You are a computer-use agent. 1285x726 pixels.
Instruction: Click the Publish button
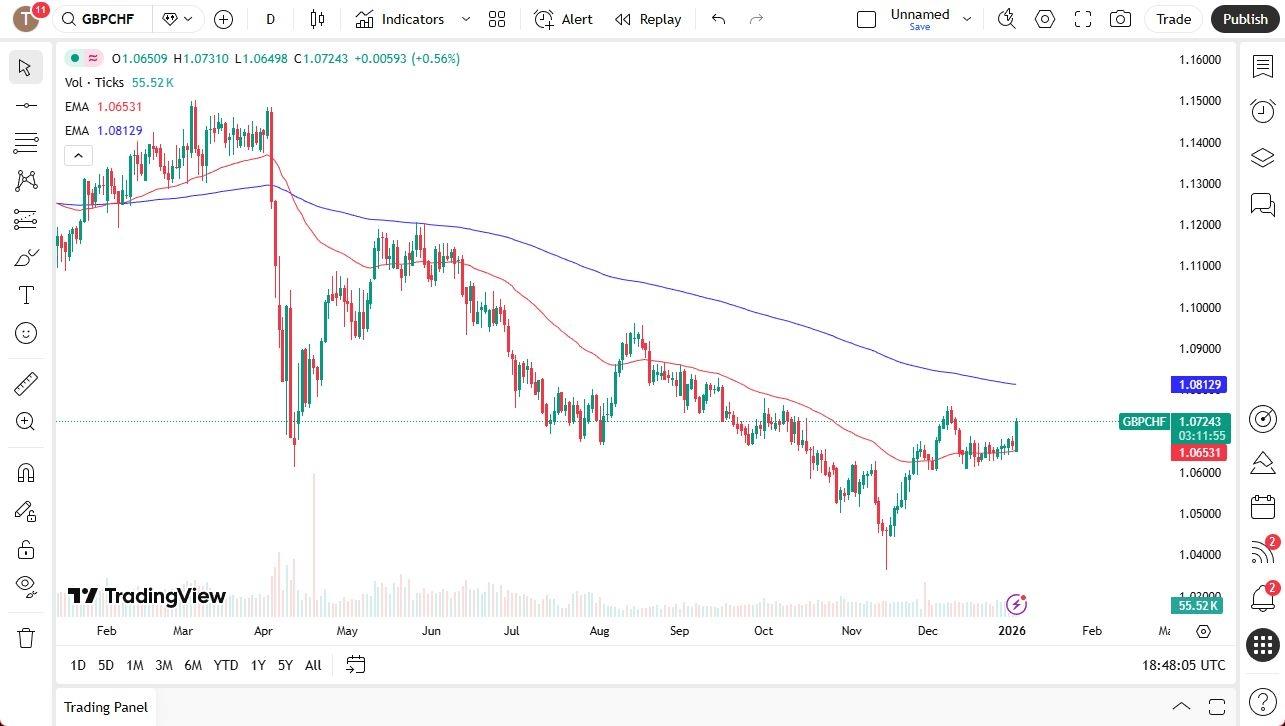pyautogui.click(x=1244, y=19)
